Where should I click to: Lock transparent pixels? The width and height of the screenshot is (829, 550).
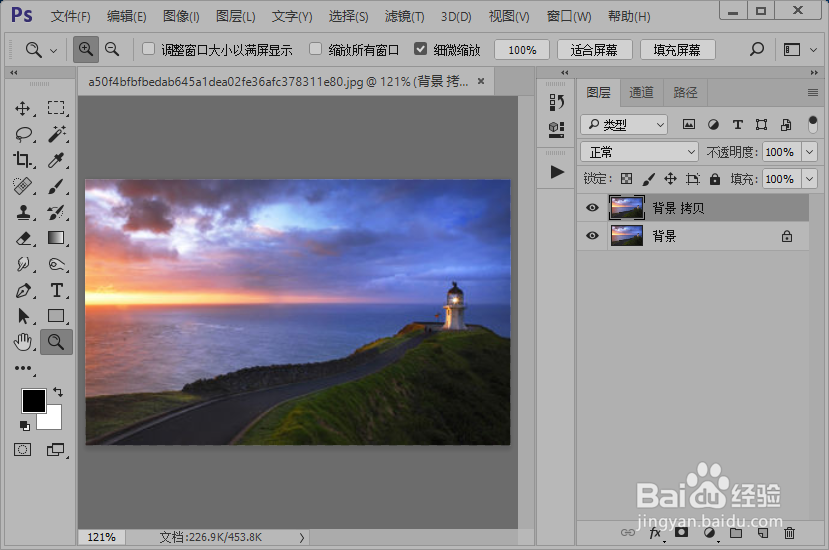(626, 179)
